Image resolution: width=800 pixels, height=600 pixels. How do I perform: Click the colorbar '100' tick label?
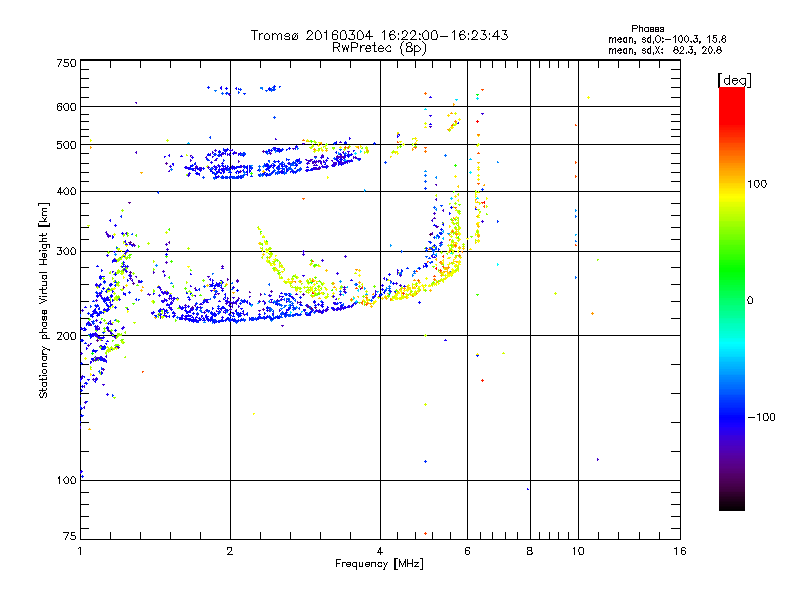757,184
